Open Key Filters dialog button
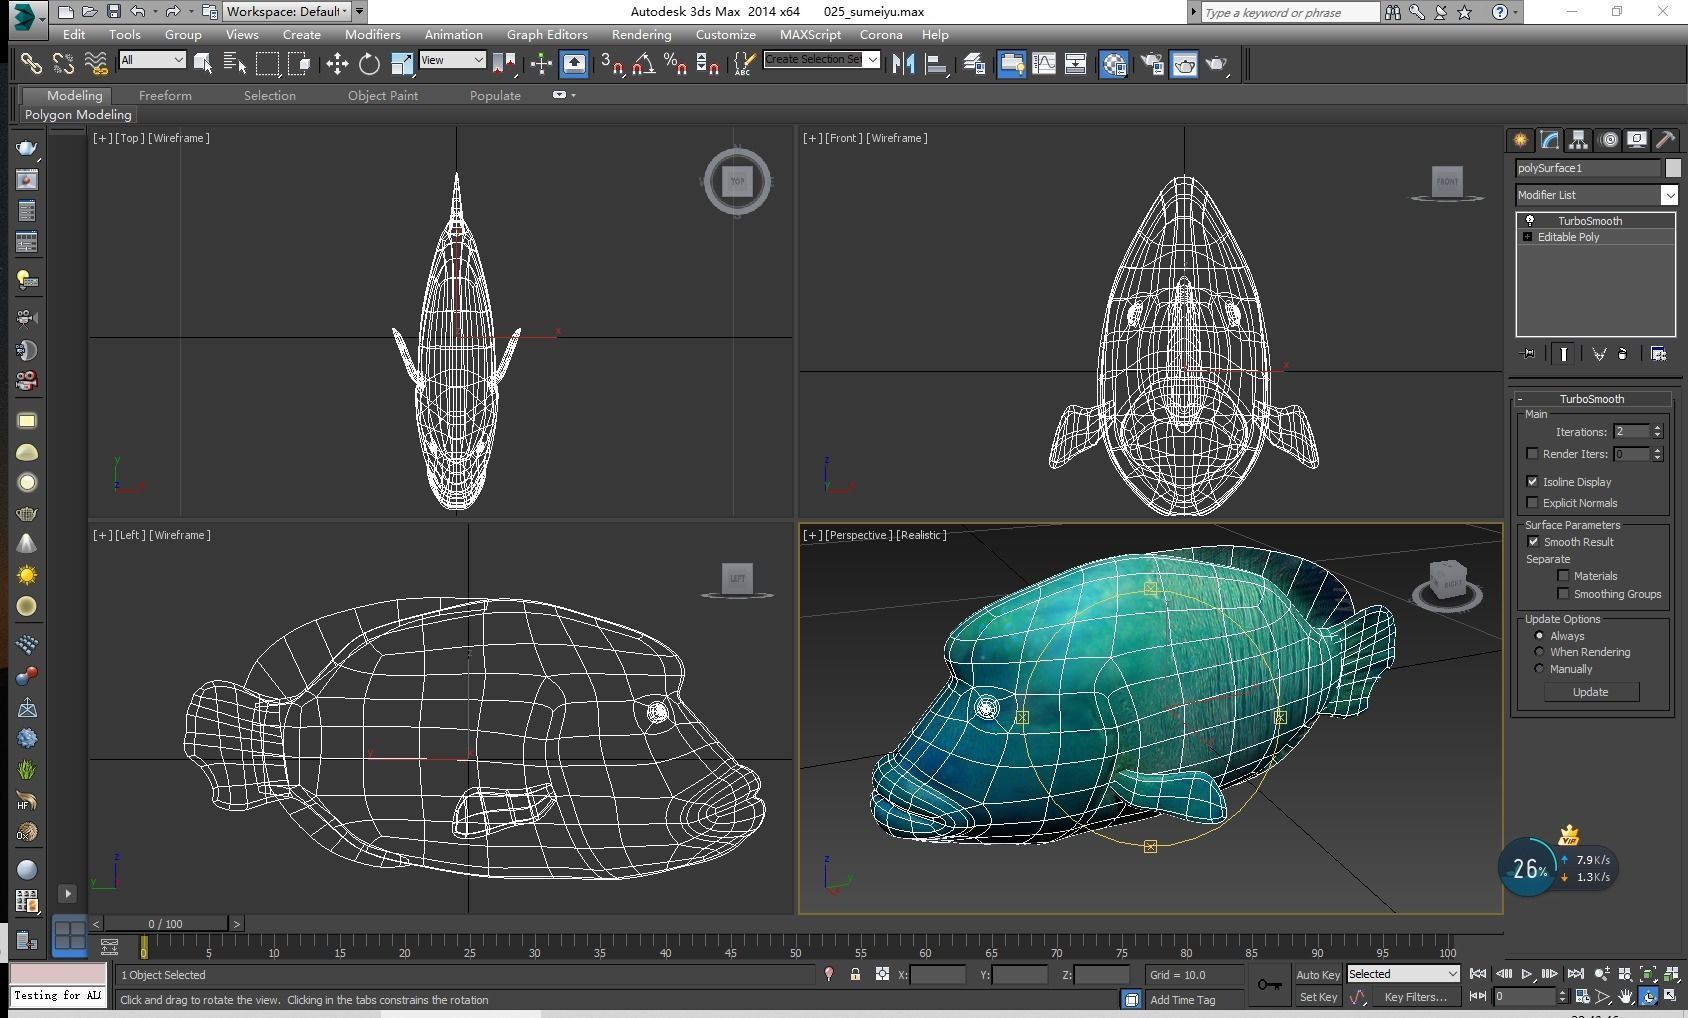 (x=1415, y=997)
